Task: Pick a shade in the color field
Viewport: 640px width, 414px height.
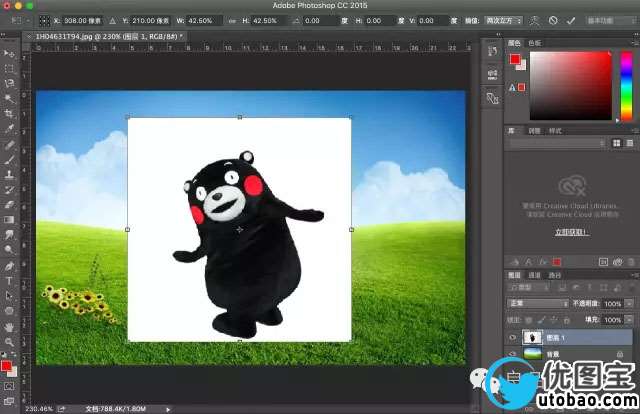Action: pos(571,86)
